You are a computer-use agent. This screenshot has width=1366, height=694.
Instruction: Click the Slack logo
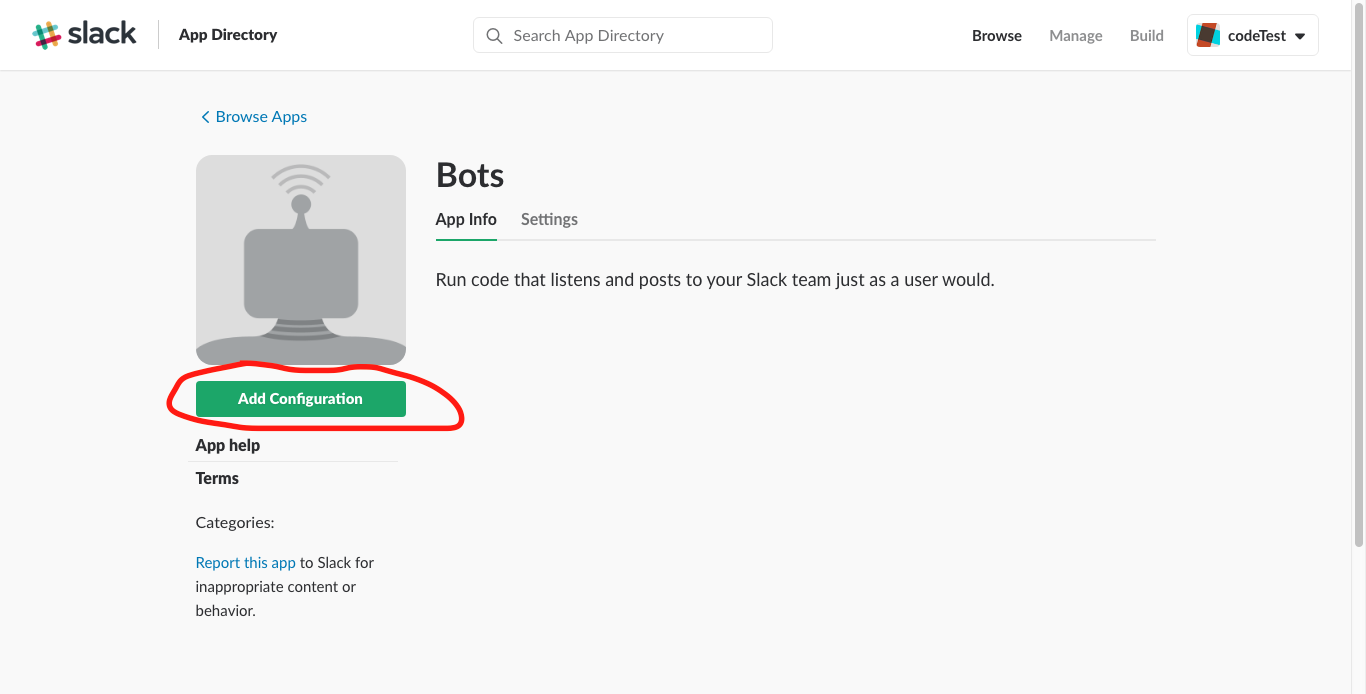pyautogui.click(x=84, y=34)
